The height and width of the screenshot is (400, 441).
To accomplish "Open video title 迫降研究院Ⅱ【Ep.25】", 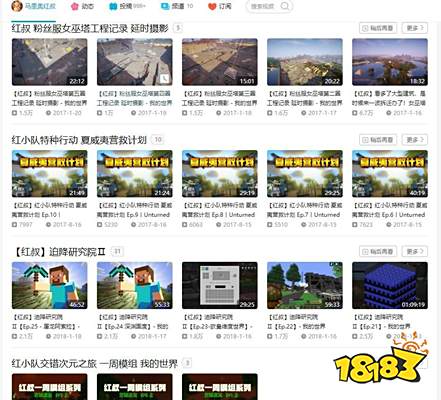I will coord(46,321).
